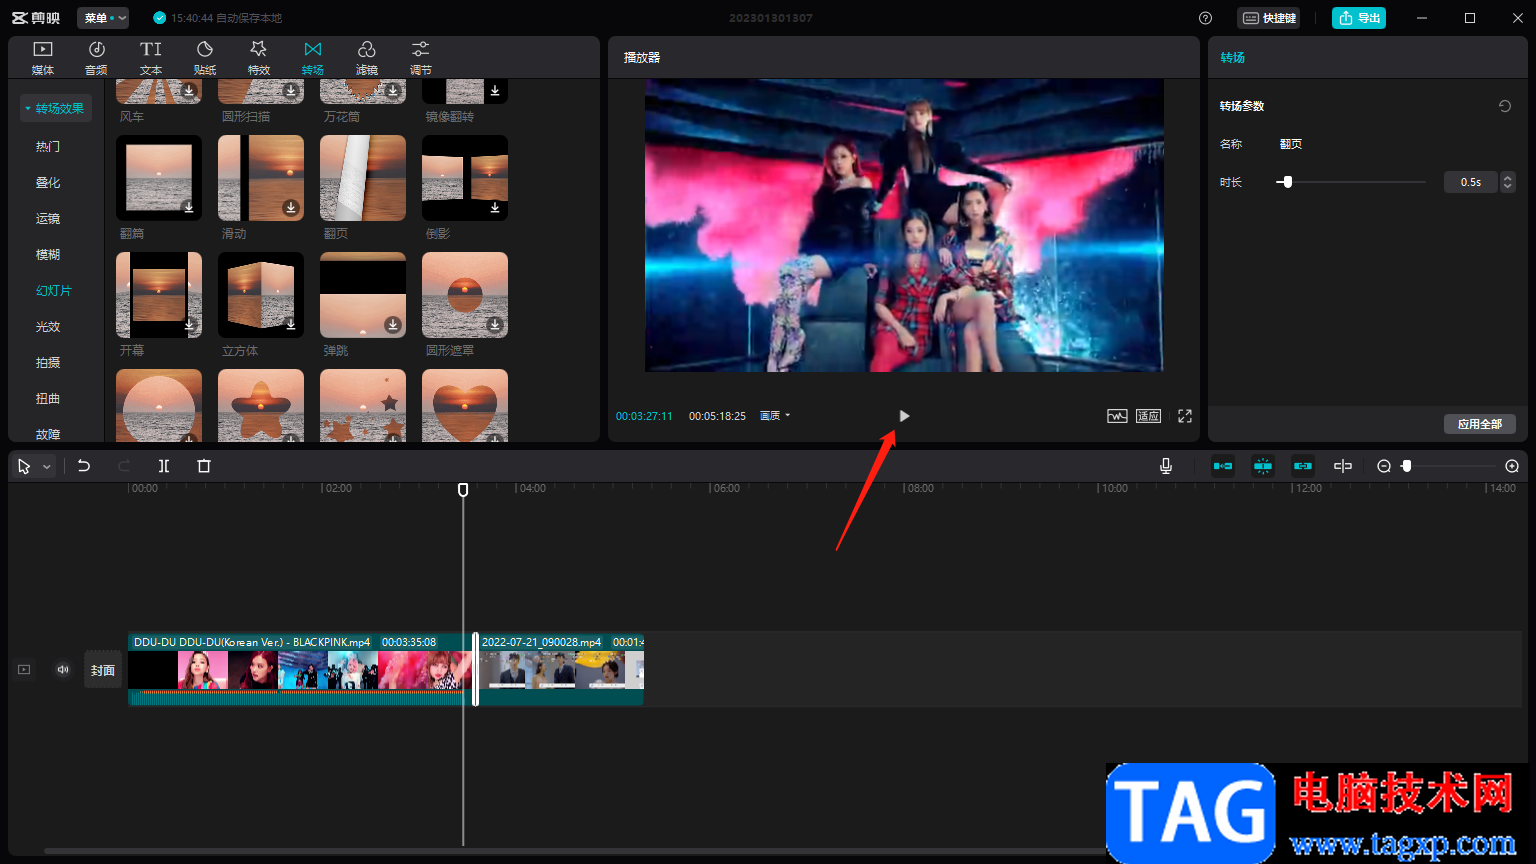This screenshot has height=864, width=1536.
Task: Open the 菜单 dropdown menu
Action: click(103, 18)
